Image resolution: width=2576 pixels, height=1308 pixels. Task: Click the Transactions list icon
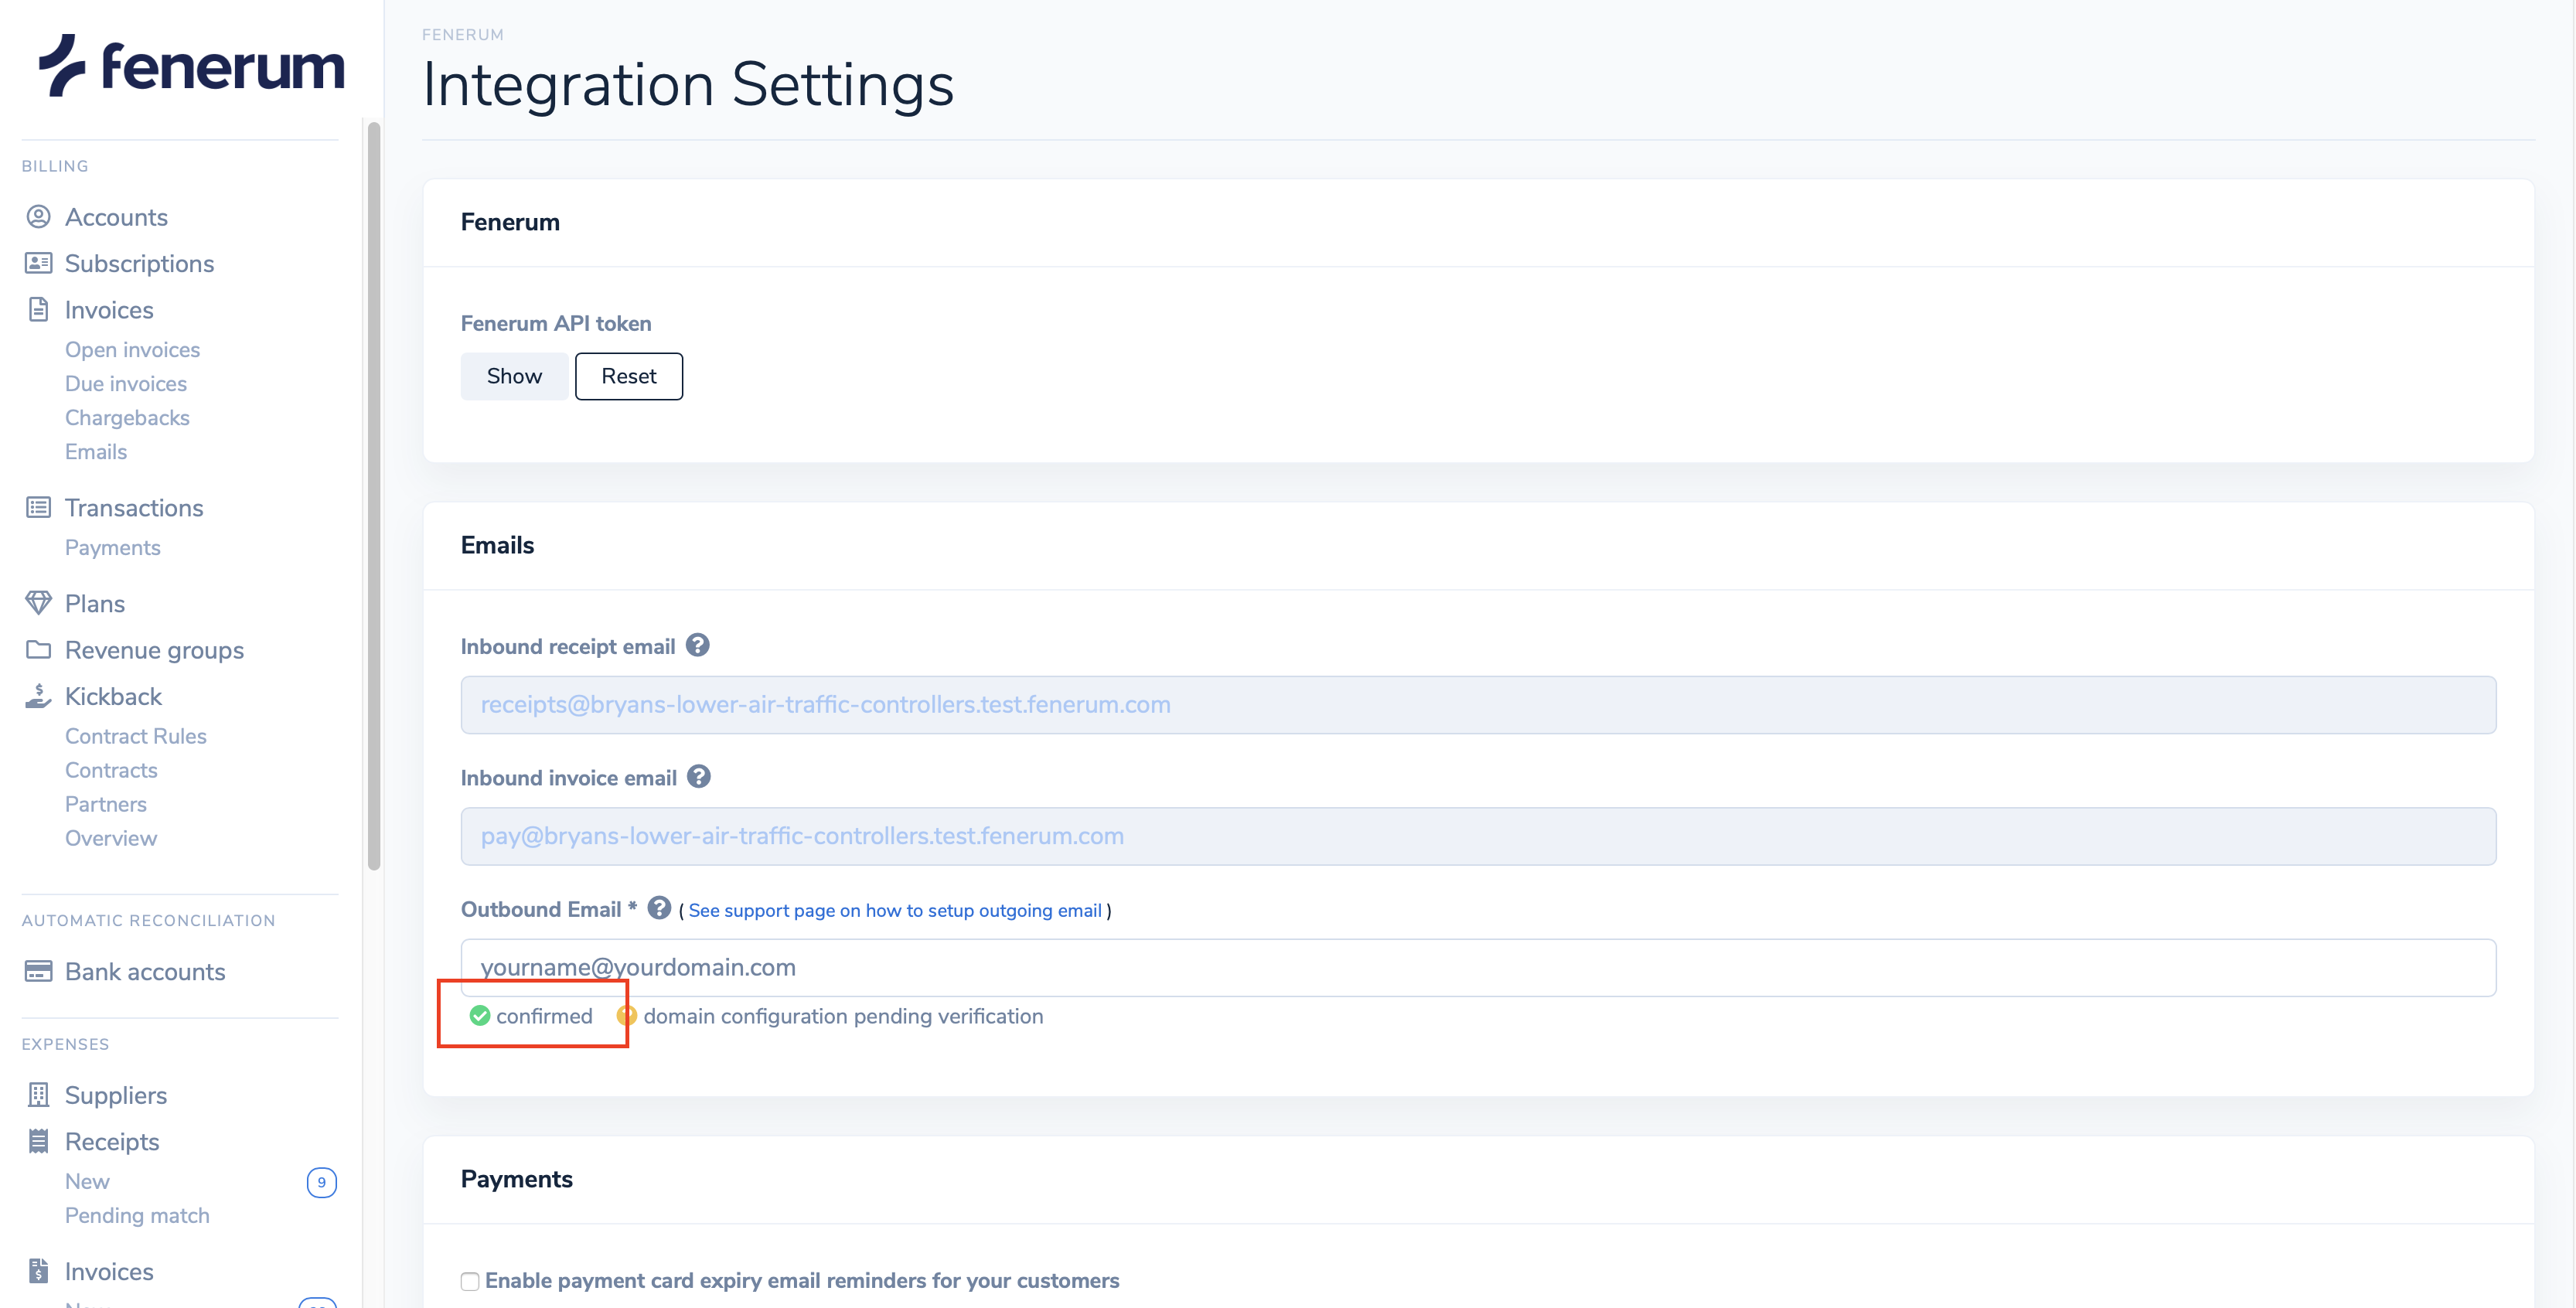point(38,508)
